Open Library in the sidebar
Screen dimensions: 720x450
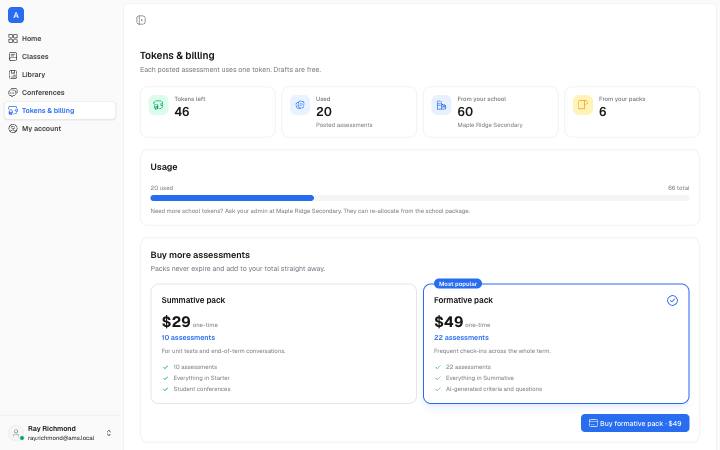[60, 74]
